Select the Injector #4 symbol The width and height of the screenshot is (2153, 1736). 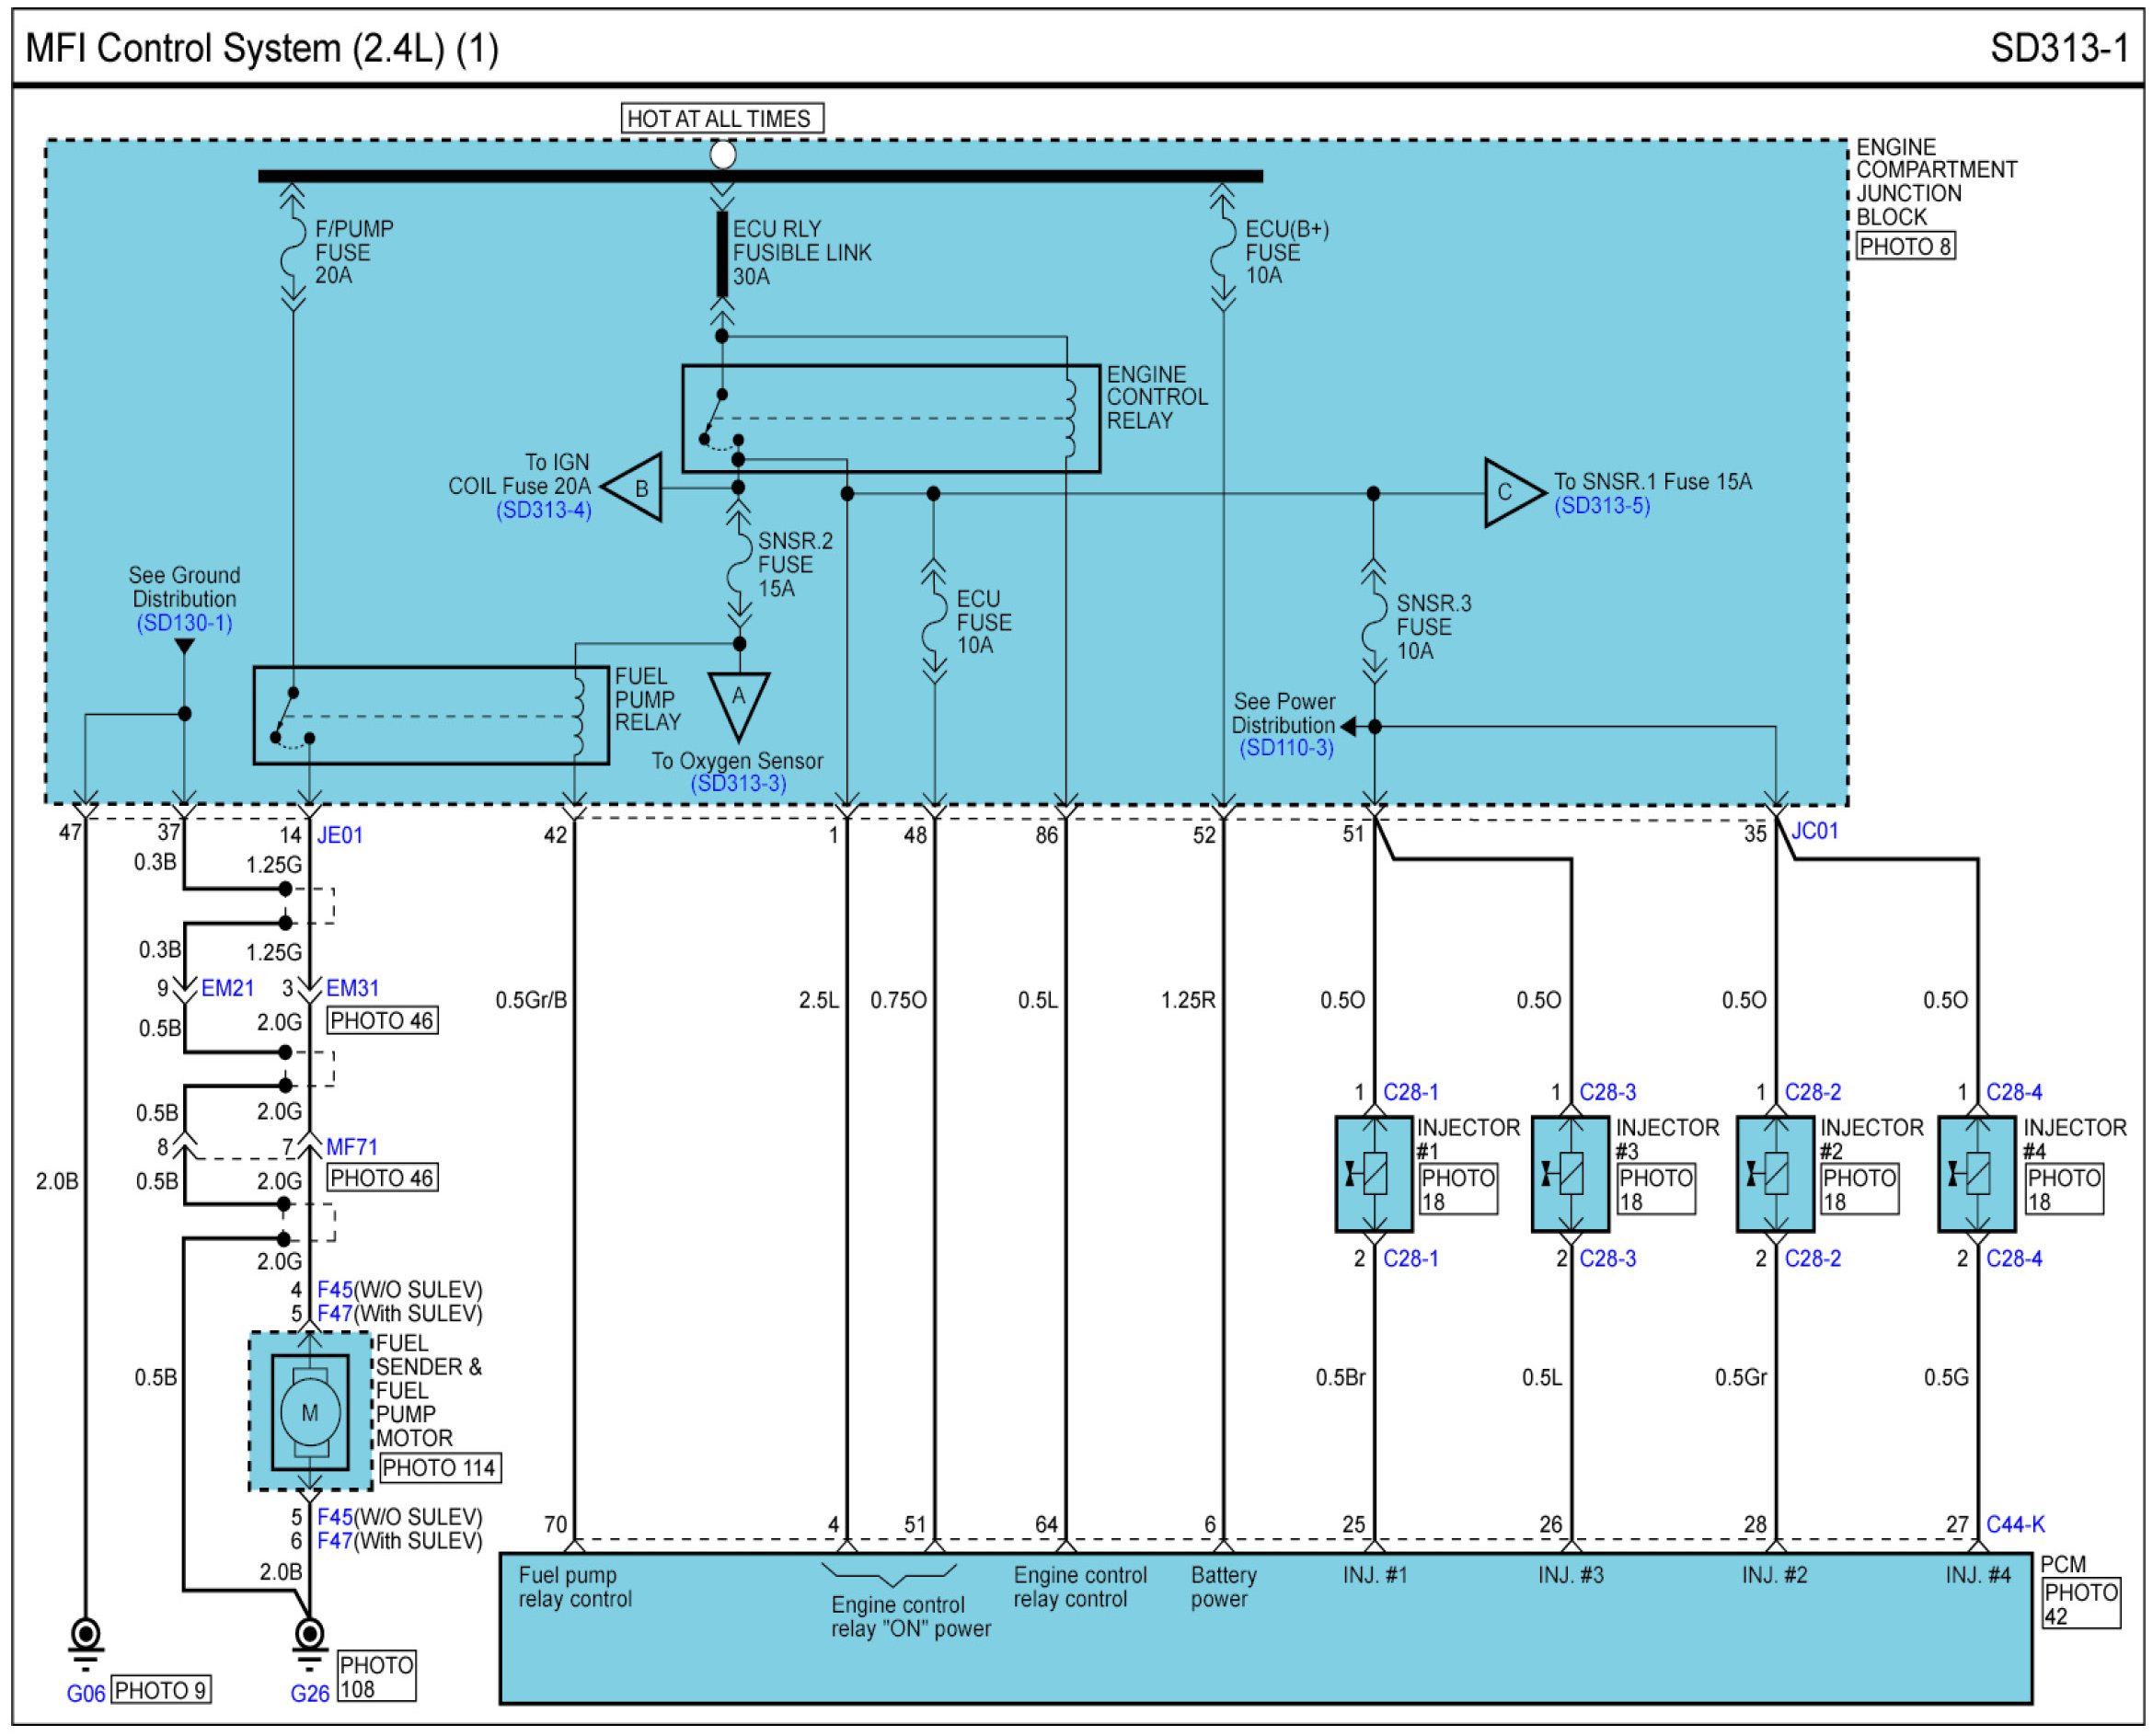tap(1977, 1174)
